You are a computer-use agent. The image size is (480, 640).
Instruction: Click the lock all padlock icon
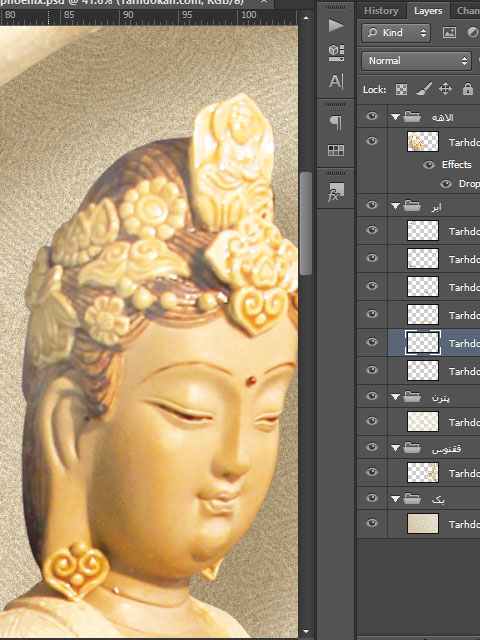point(468,89)
